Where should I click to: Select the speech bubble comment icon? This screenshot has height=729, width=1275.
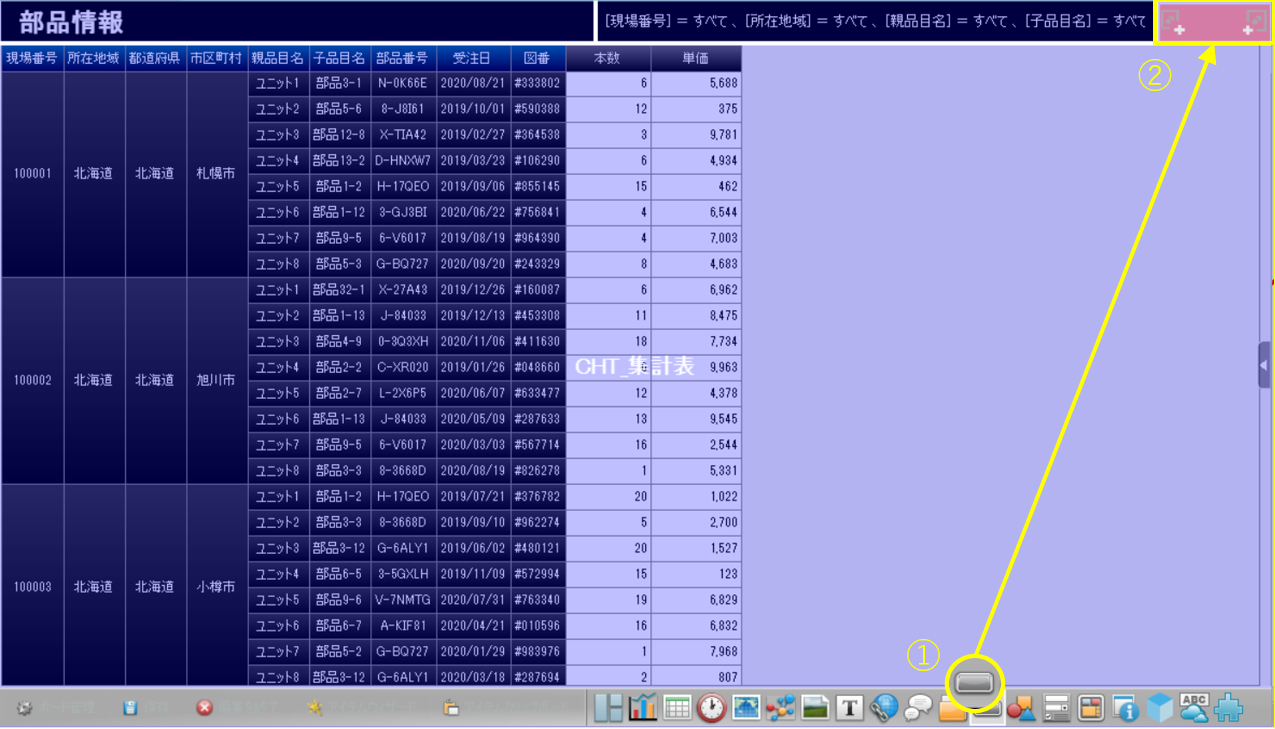[918, 708]
